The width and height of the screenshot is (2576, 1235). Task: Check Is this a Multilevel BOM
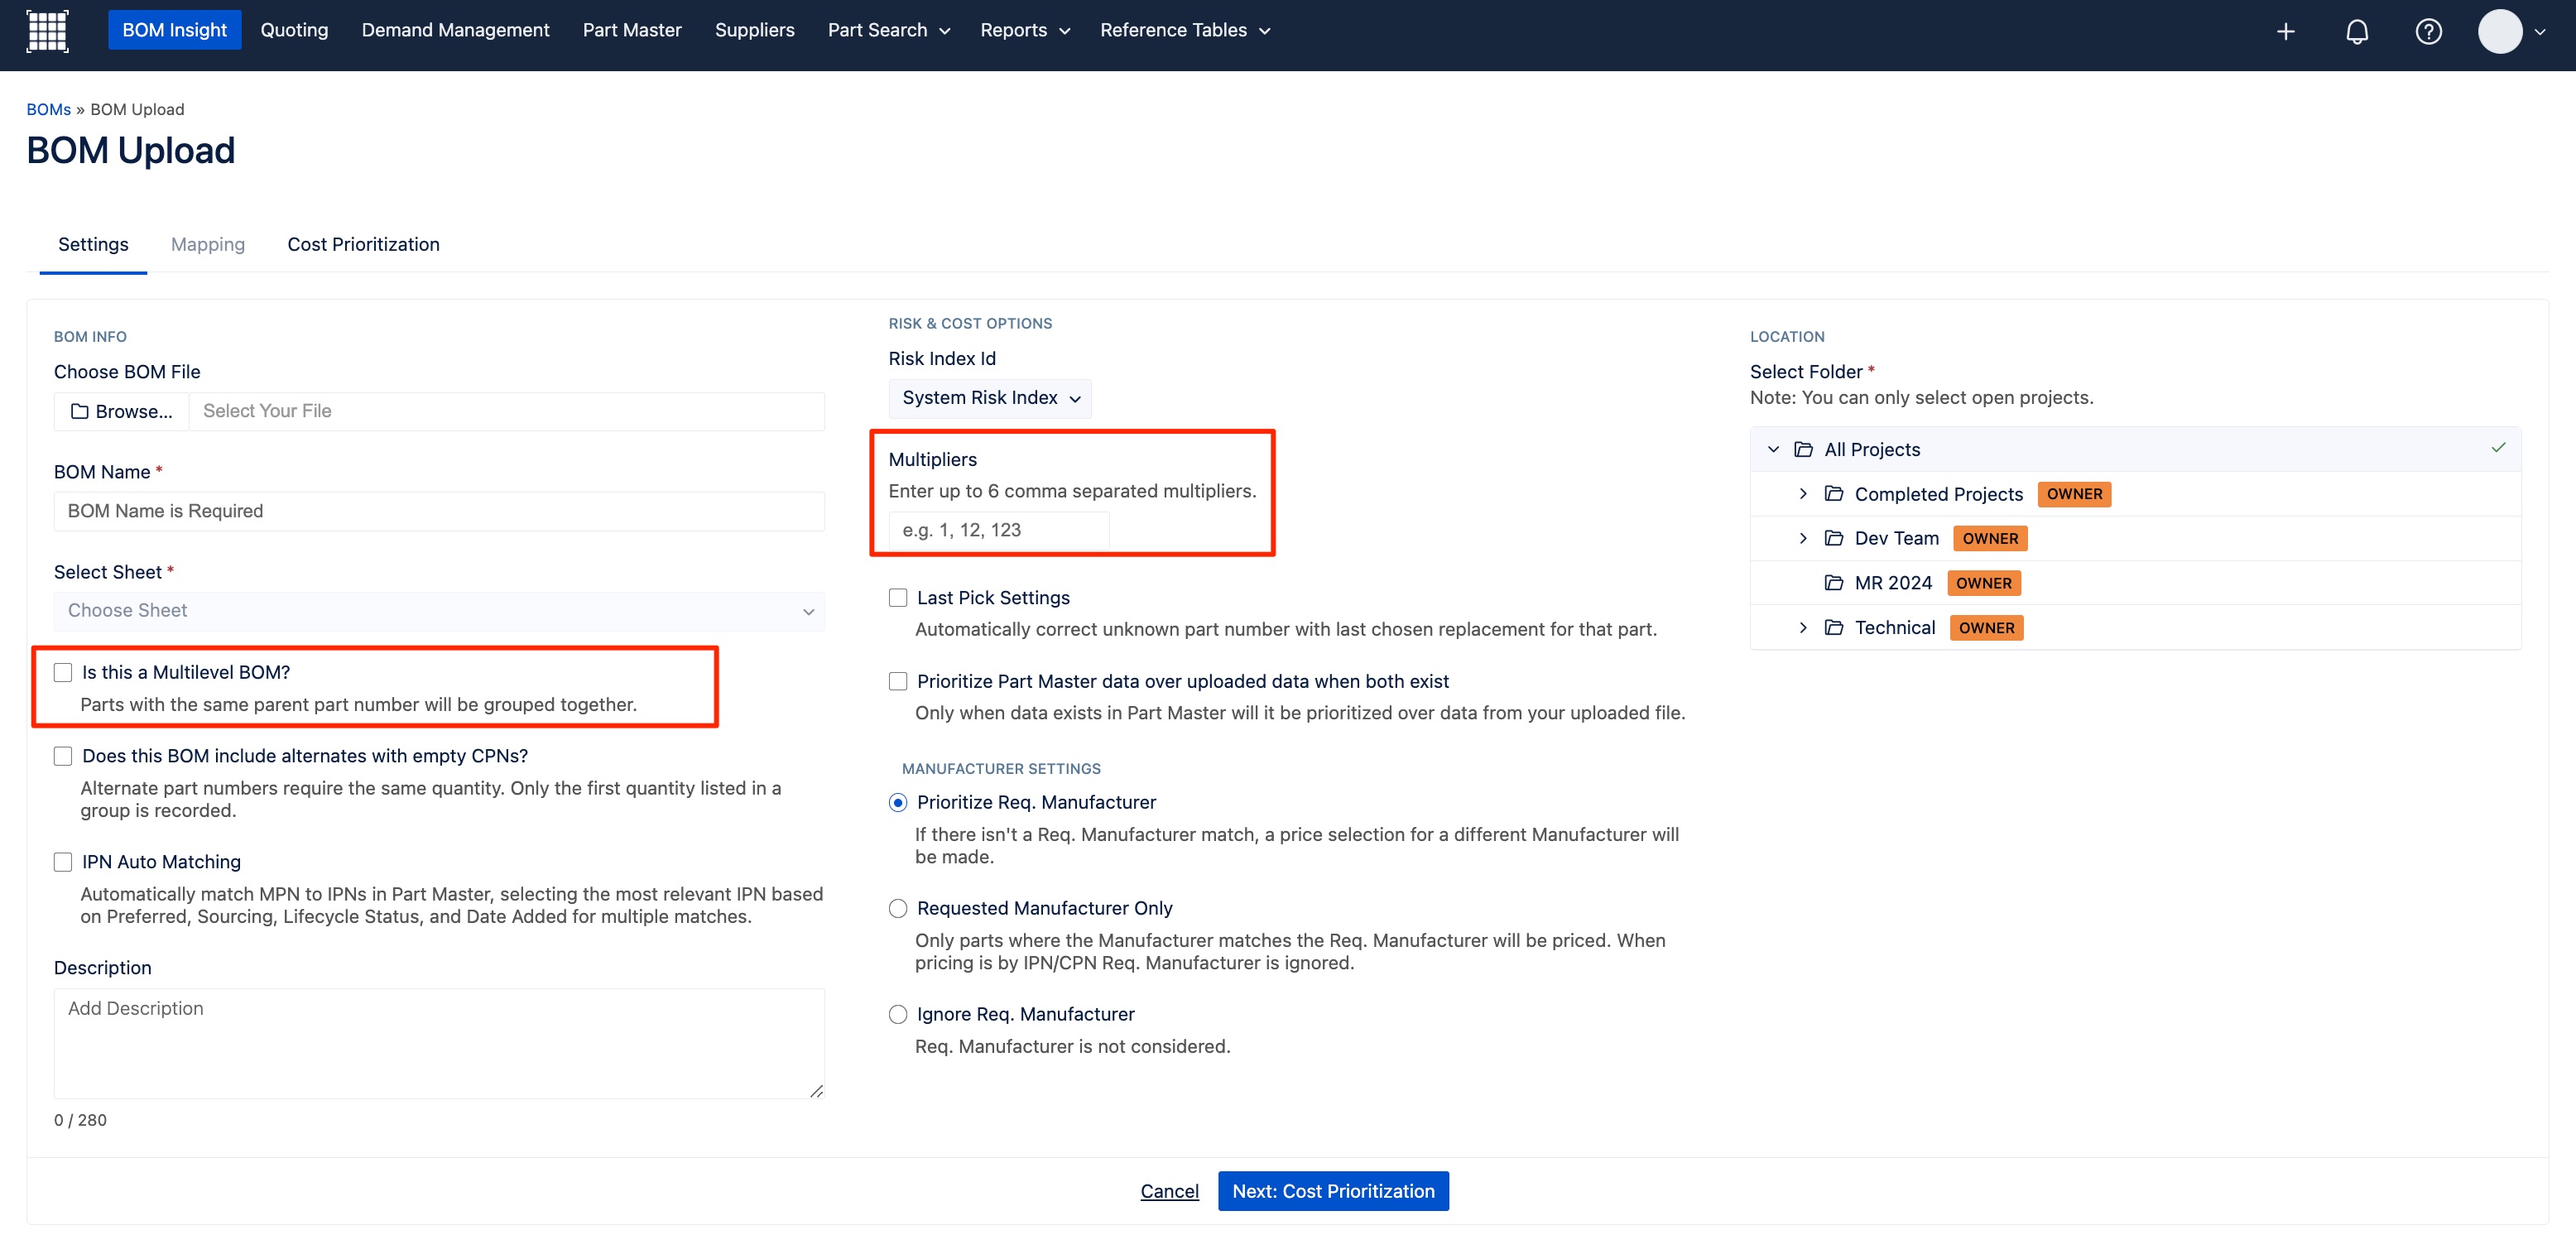(x=63, y=673)
